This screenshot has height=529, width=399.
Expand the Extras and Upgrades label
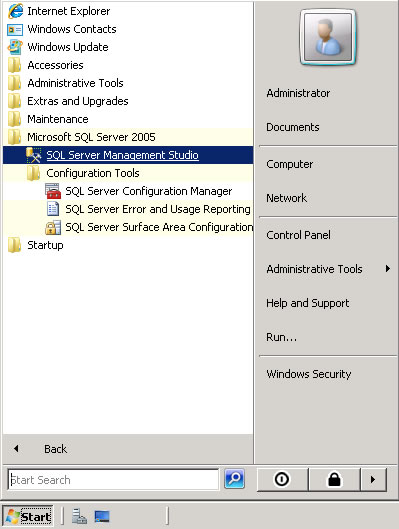(78, 101)
